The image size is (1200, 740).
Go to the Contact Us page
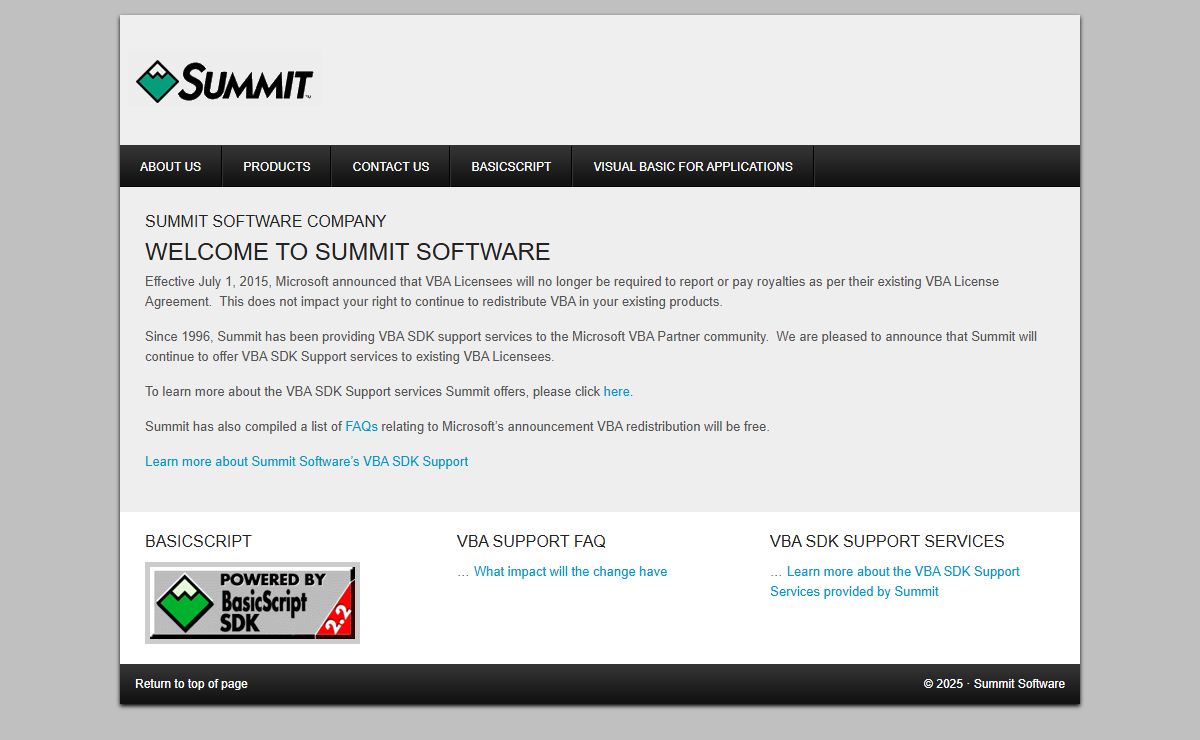pyautogui.click(x=391, y=167)
